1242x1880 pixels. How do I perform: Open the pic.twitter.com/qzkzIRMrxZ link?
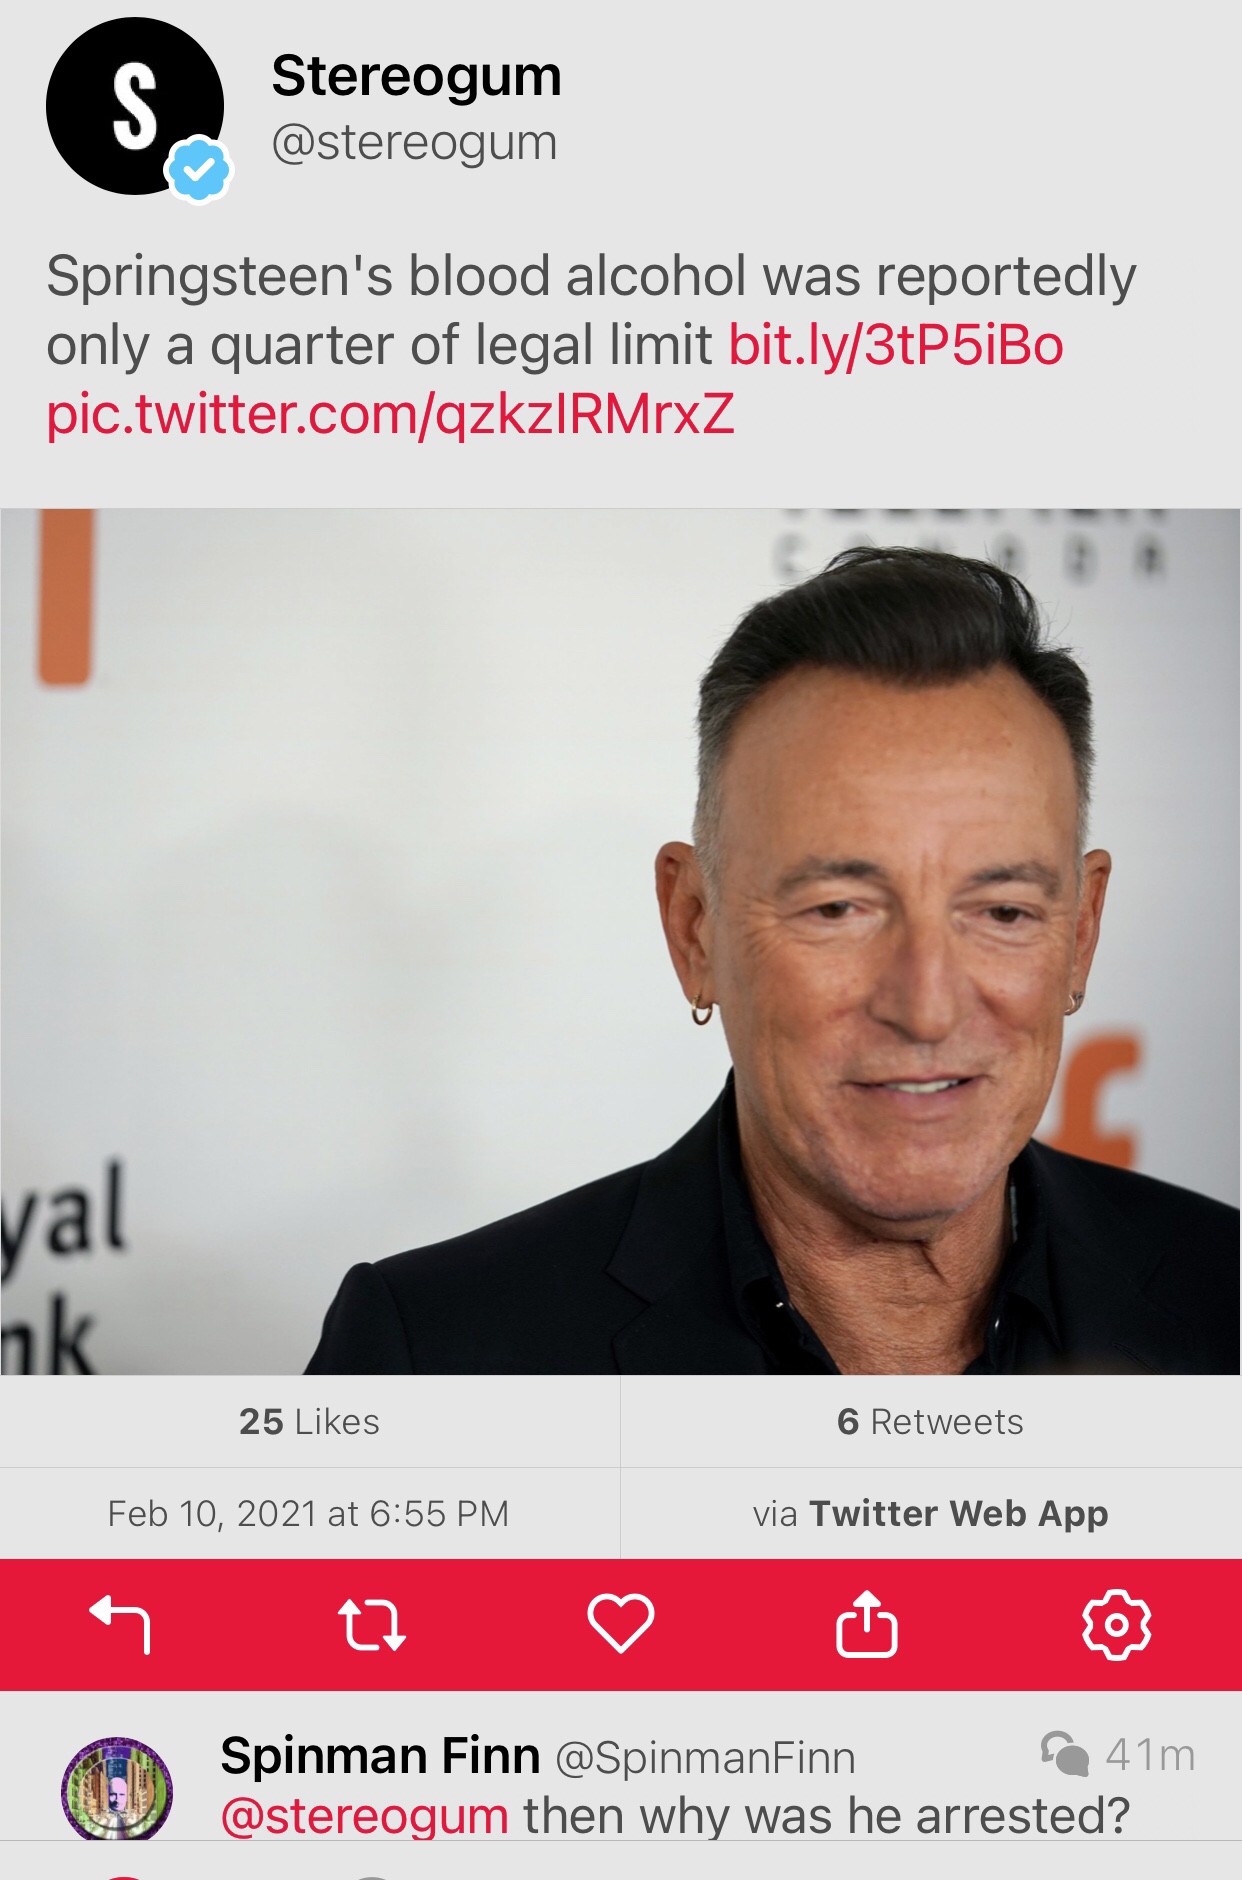(x=391, y=415)
